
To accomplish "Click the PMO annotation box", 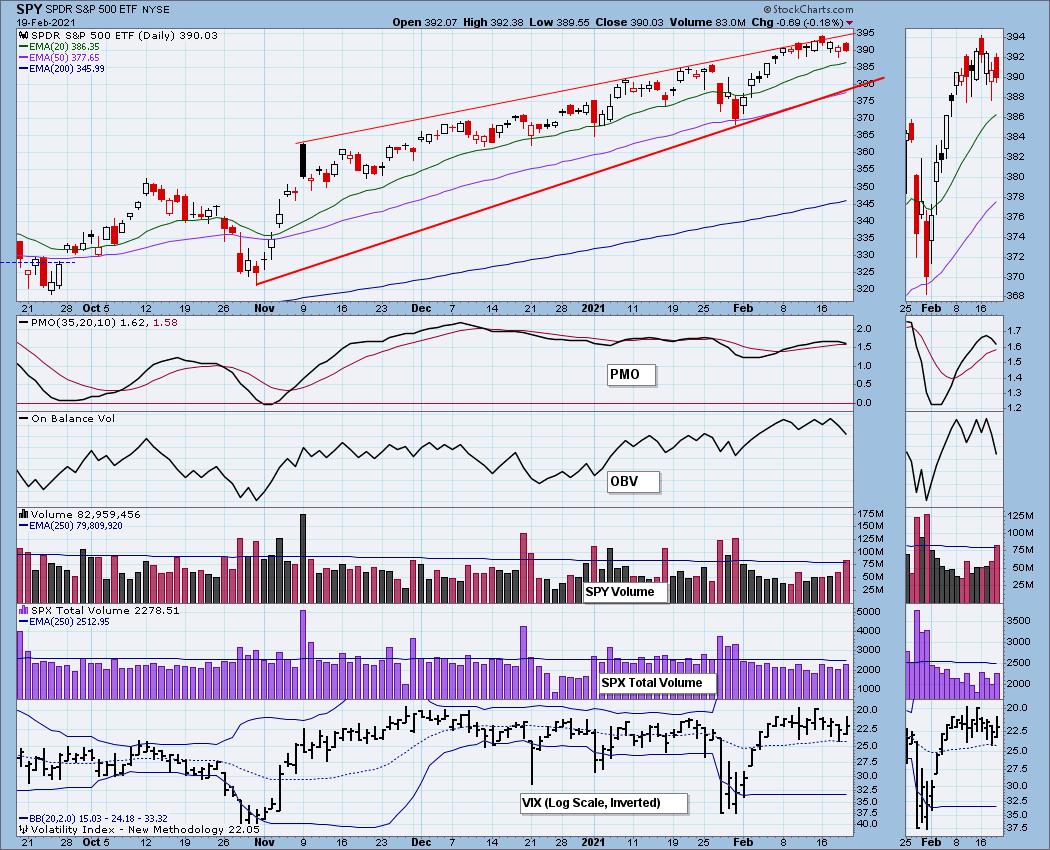I will (x=631, y=374).
